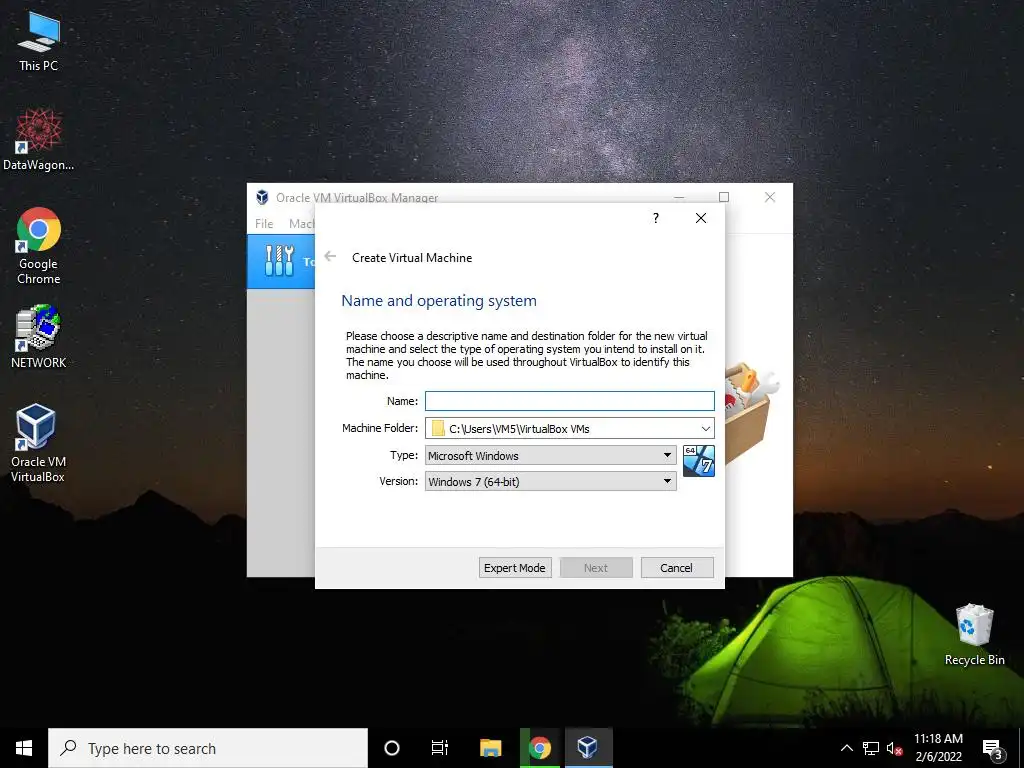Open the Windows Start menu
1024x768 pixels.
click(24, 748)
